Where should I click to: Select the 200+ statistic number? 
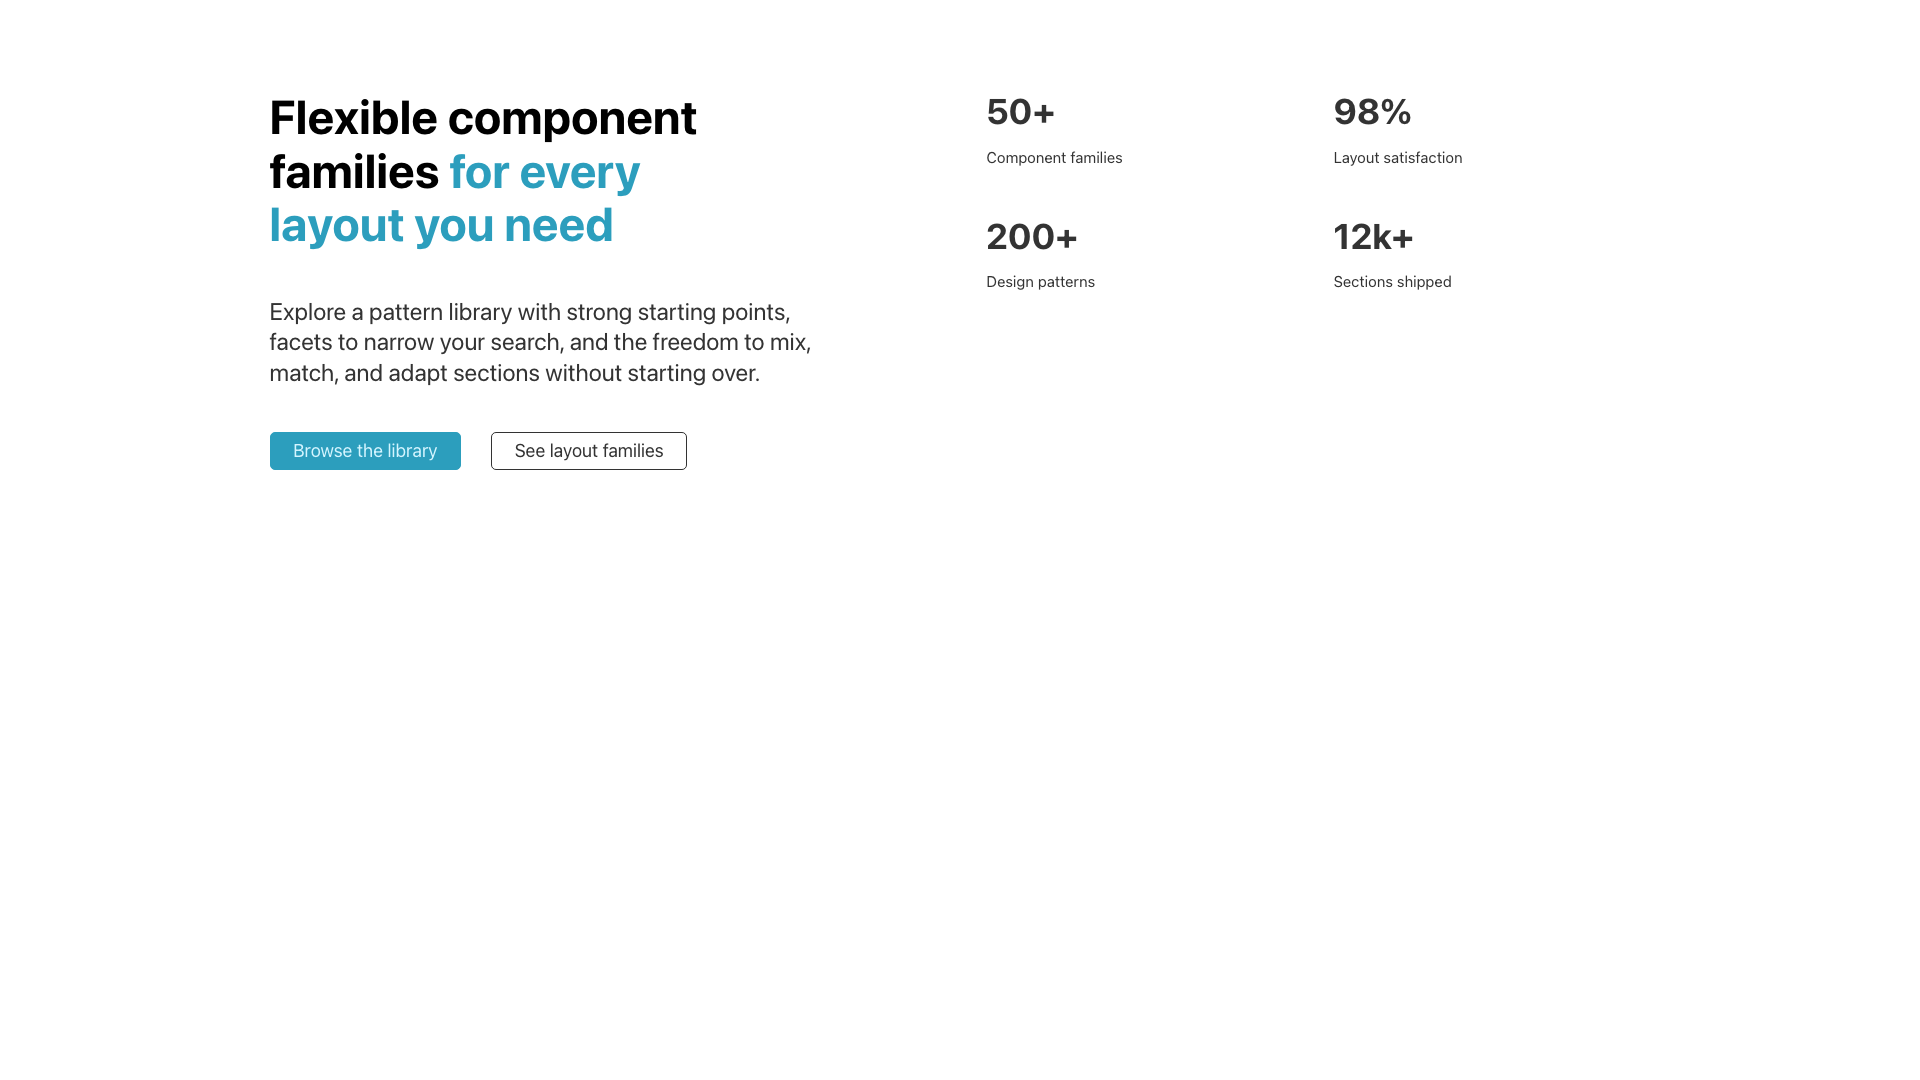1031,237
